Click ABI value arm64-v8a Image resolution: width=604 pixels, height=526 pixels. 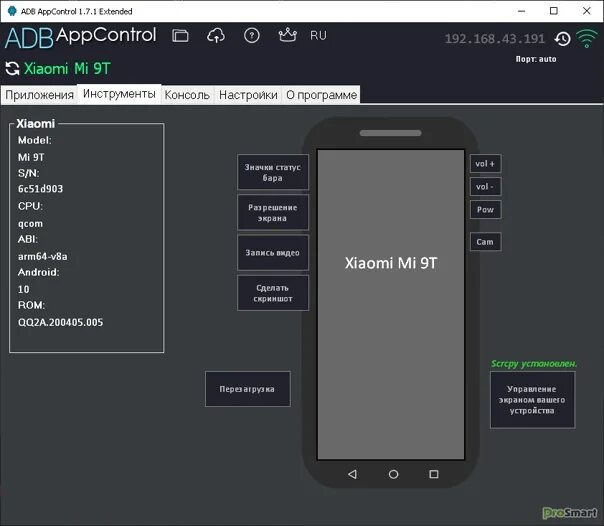(42, 256)
